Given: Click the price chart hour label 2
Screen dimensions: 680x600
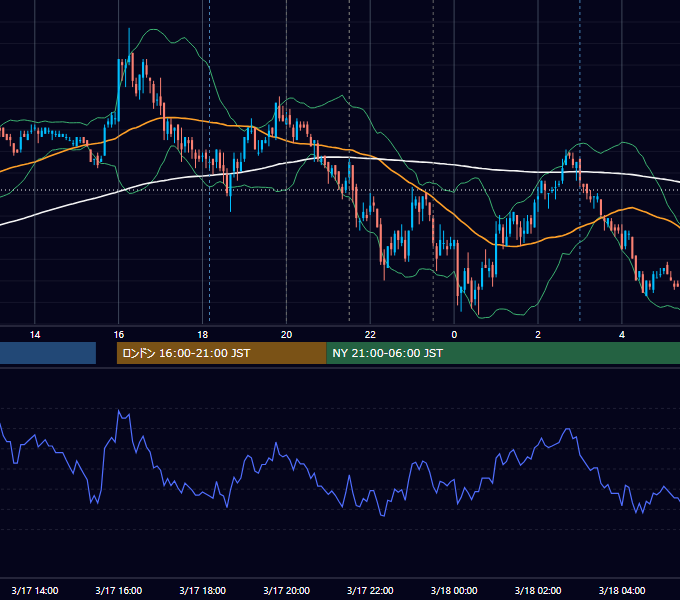Looking at the screenshot, I should pyautogui.click(x=538, y=335).
